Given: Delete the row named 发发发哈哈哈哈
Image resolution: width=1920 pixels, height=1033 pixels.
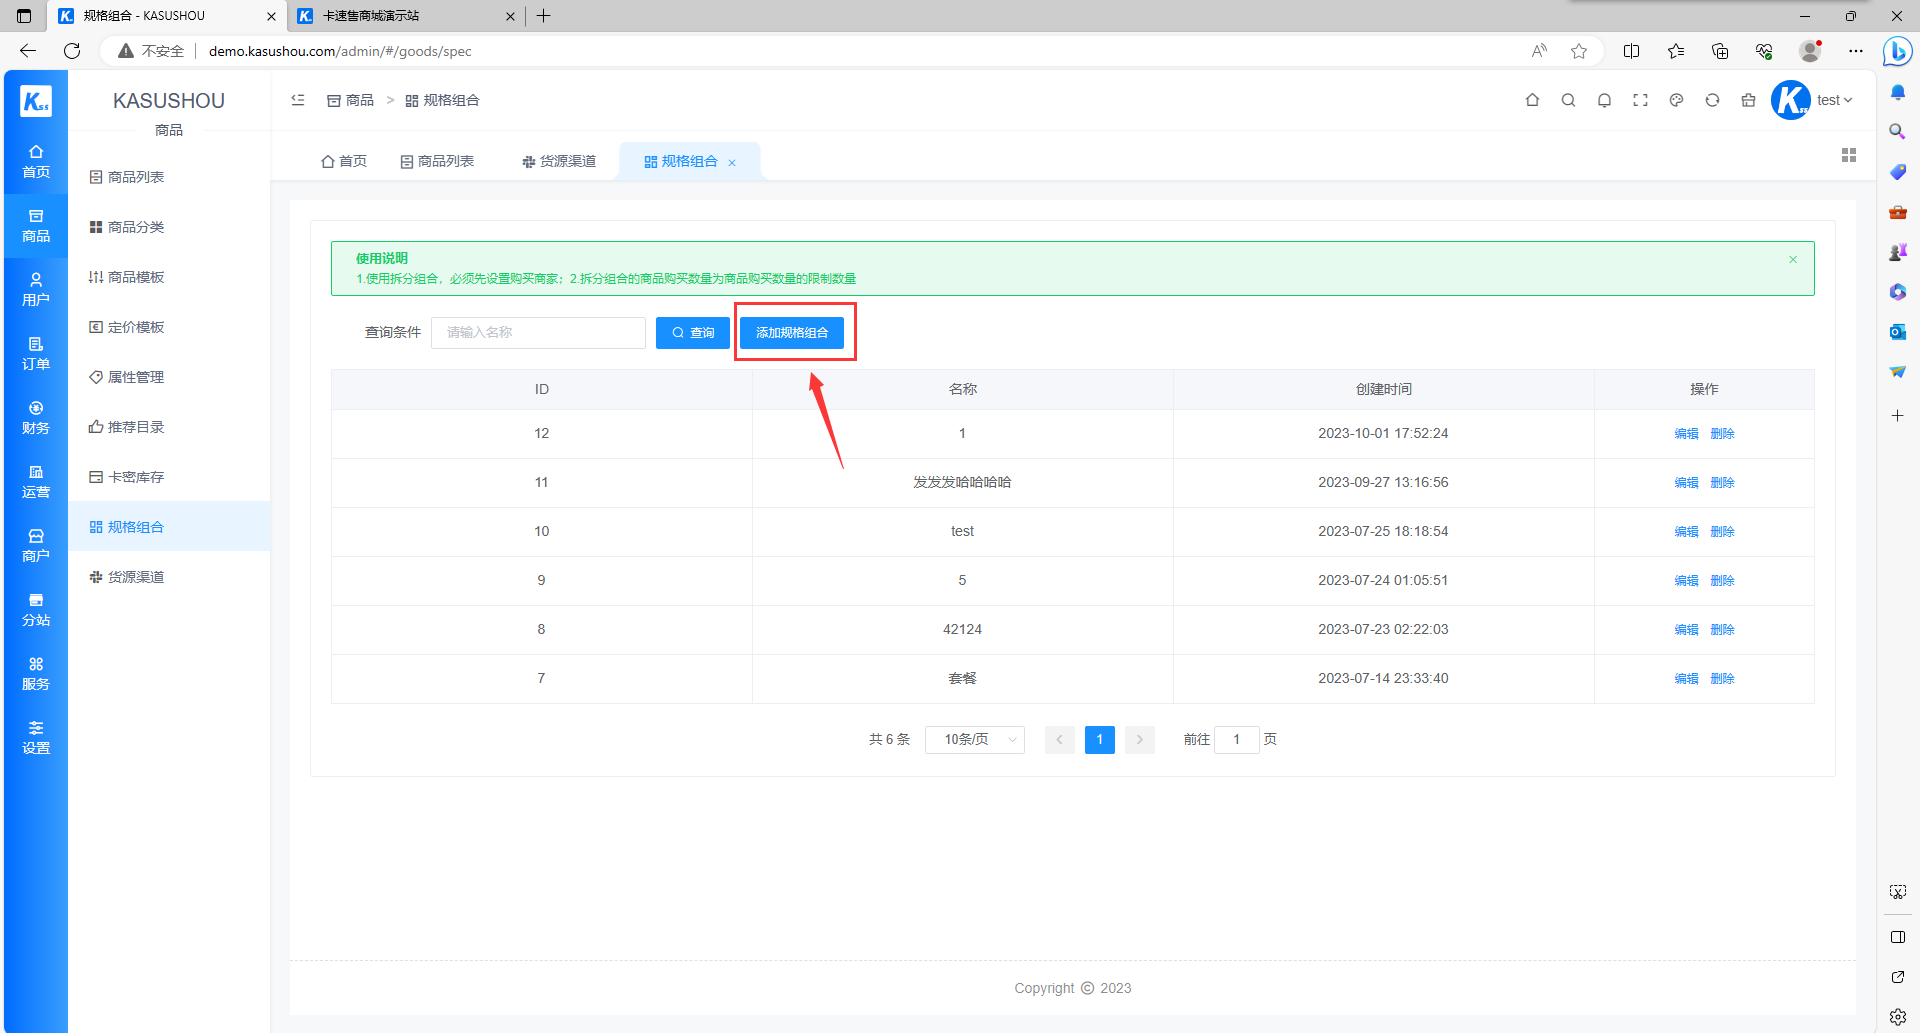Looking at the screenshot, I should [1722, 483].
